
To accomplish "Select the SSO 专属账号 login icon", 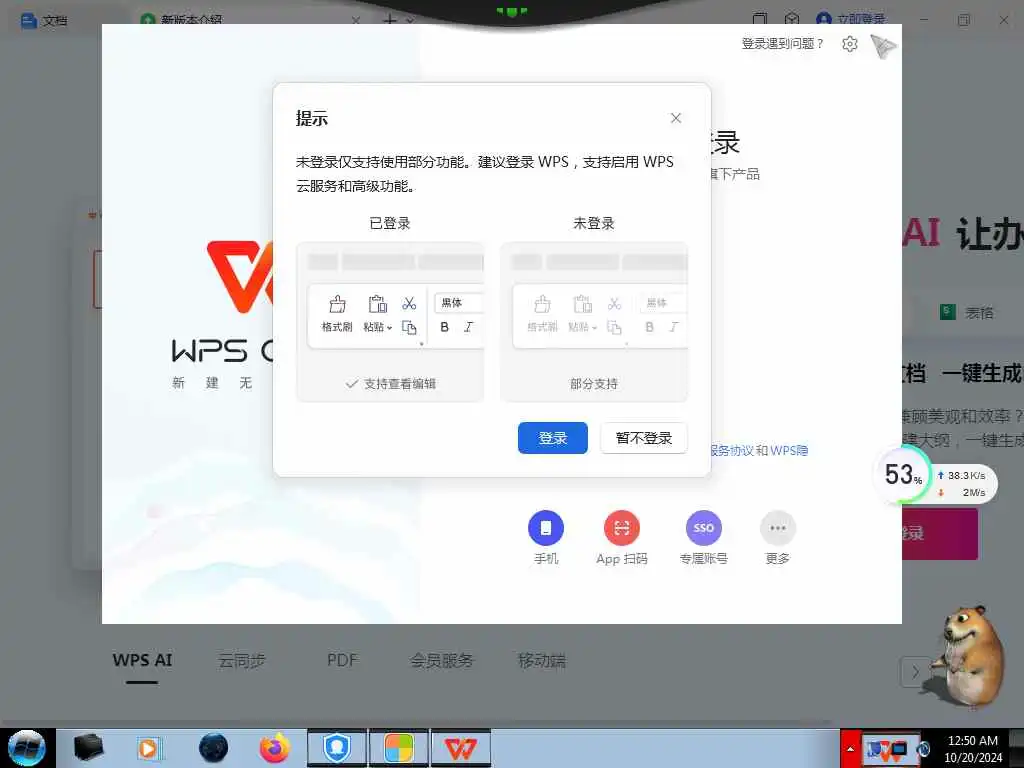I will click(x=703, y=528).
